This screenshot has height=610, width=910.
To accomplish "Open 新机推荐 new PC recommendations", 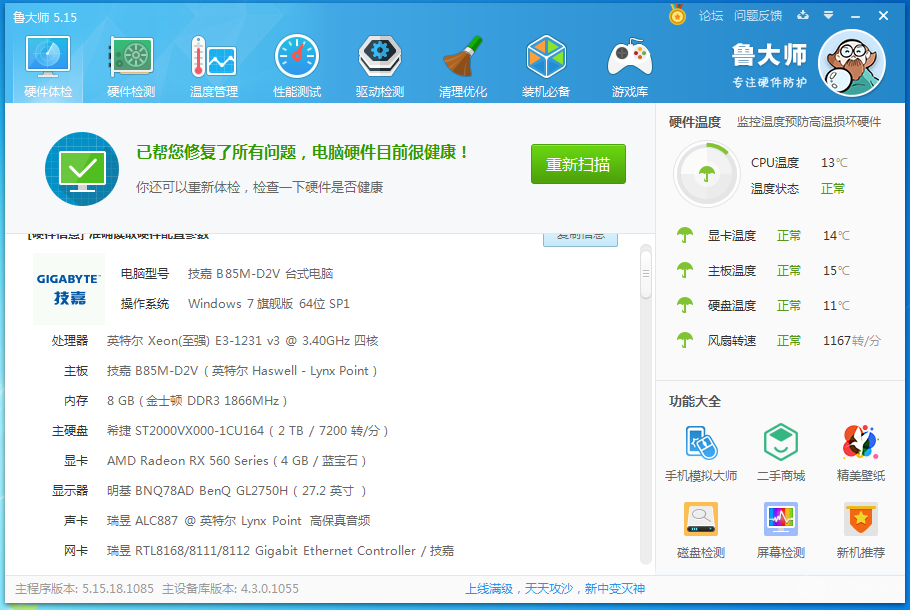I will point(861,530).
